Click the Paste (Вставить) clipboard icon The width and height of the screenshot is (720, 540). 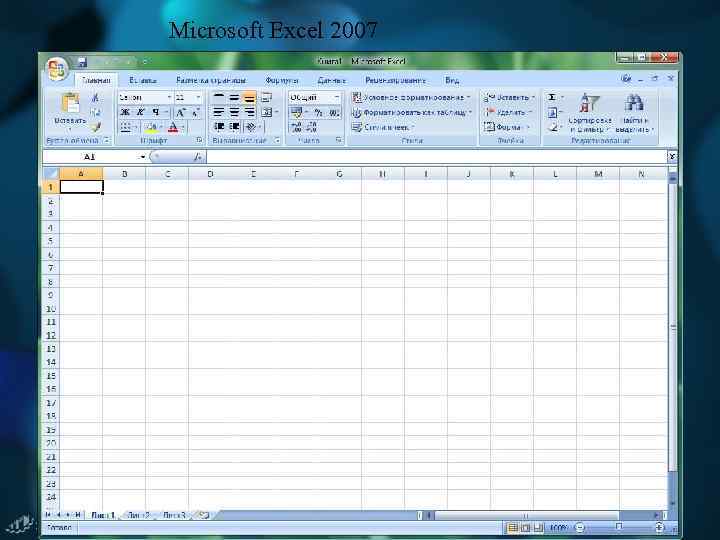point(70,103)
